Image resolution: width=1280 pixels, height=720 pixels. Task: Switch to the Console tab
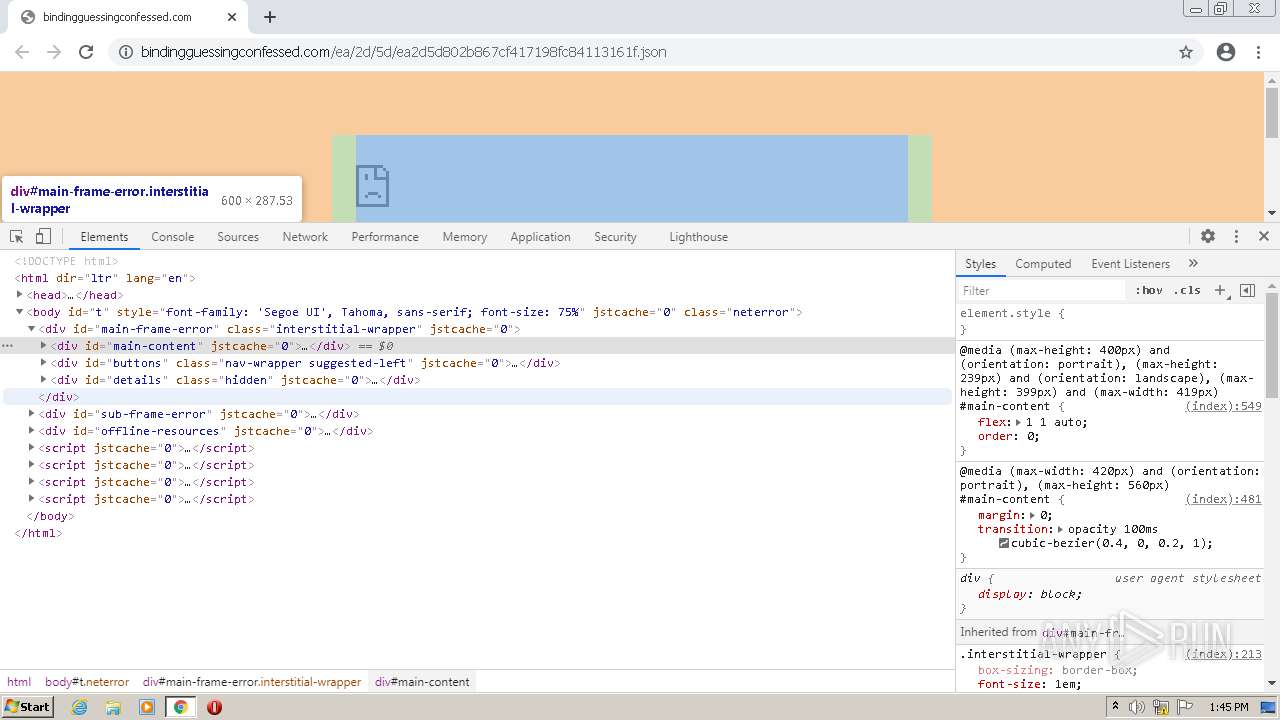tap(173, 237)
